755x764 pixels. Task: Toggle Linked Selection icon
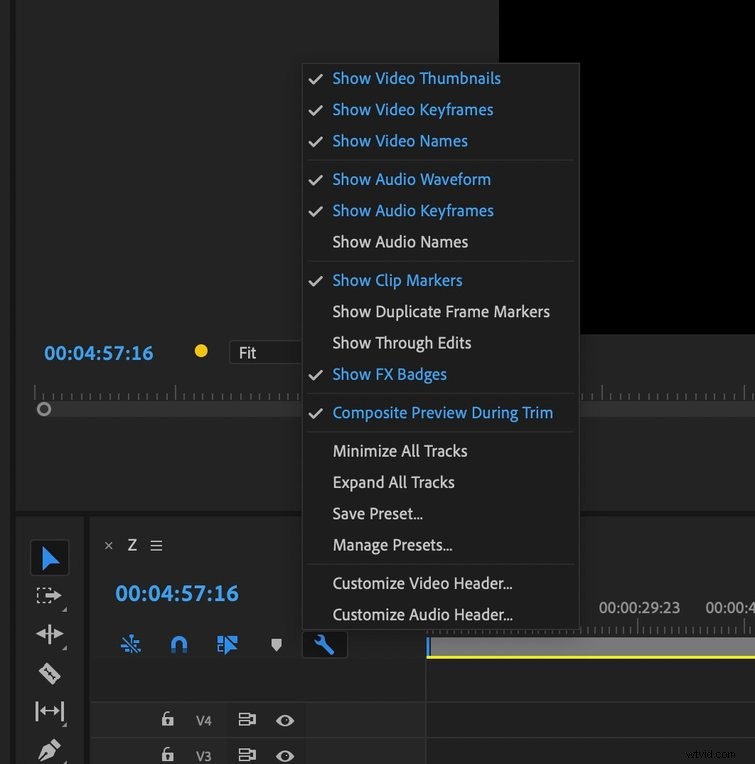[x=227, y=644]
